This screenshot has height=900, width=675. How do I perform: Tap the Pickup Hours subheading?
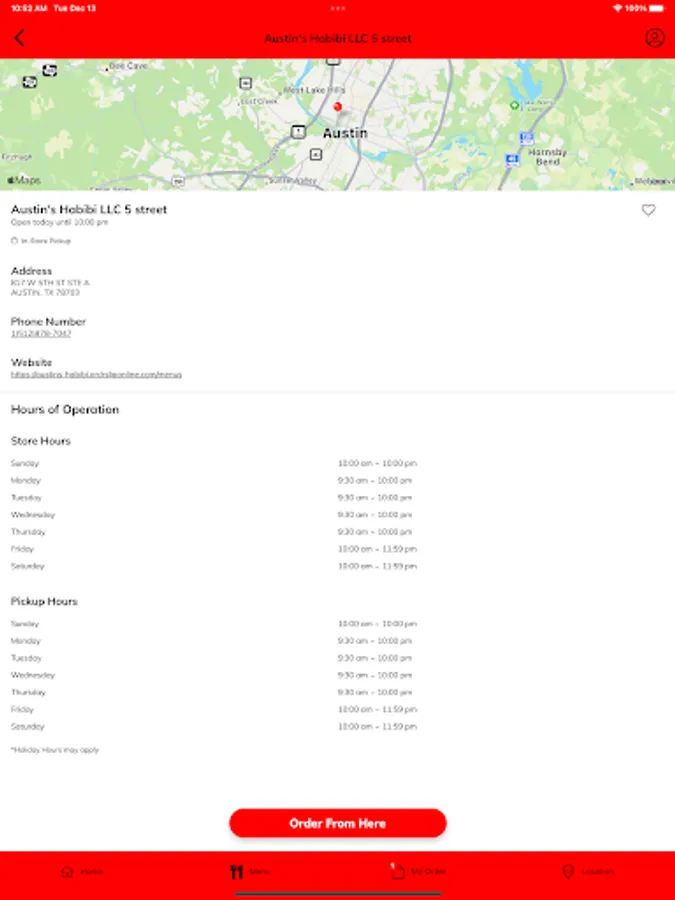44,601
